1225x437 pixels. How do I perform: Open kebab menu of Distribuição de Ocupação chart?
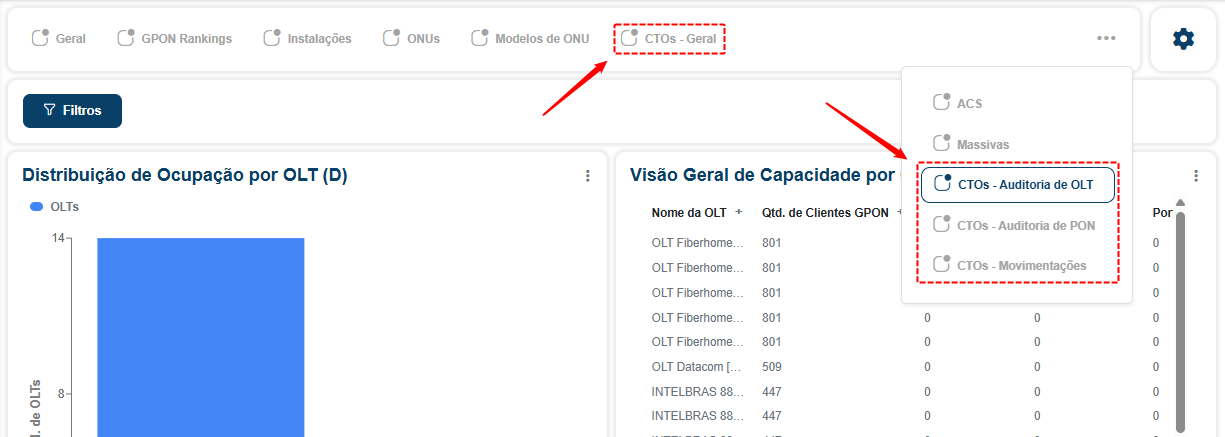(x=588, y=176)
